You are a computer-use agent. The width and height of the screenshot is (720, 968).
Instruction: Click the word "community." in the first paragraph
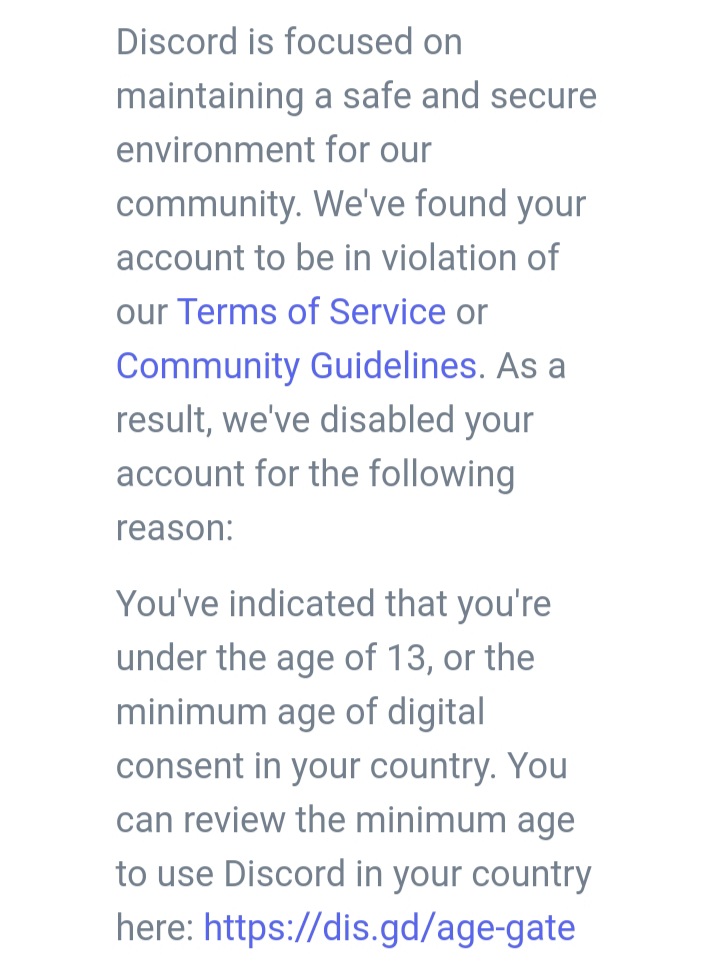pyautogui.click(x=209, y=204)
